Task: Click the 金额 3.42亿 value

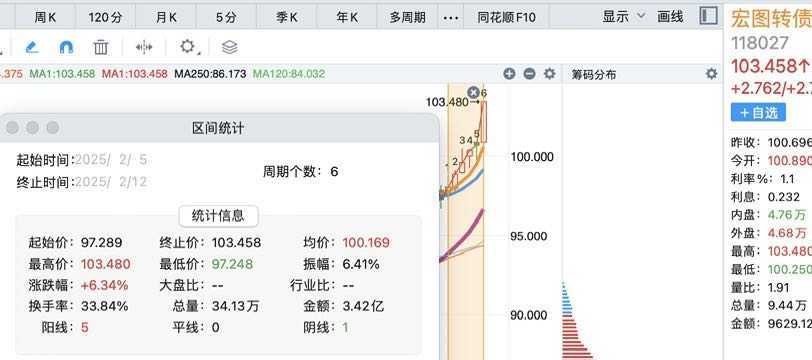Action: click(x=363, y=306)
